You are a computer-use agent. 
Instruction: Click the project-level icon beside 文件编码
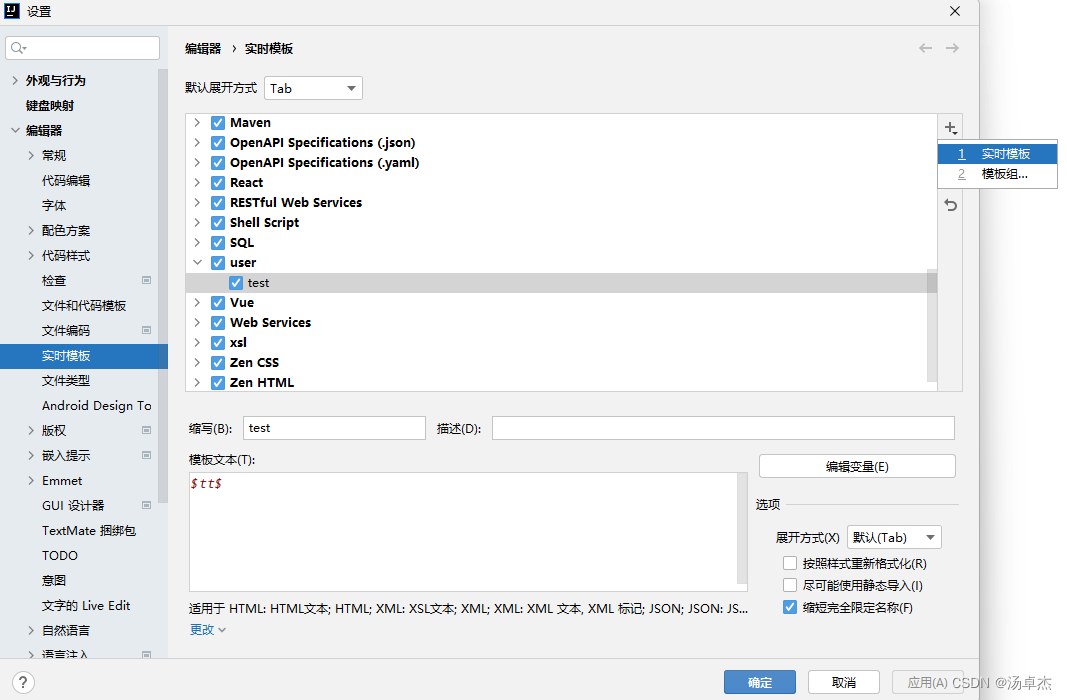147,331
